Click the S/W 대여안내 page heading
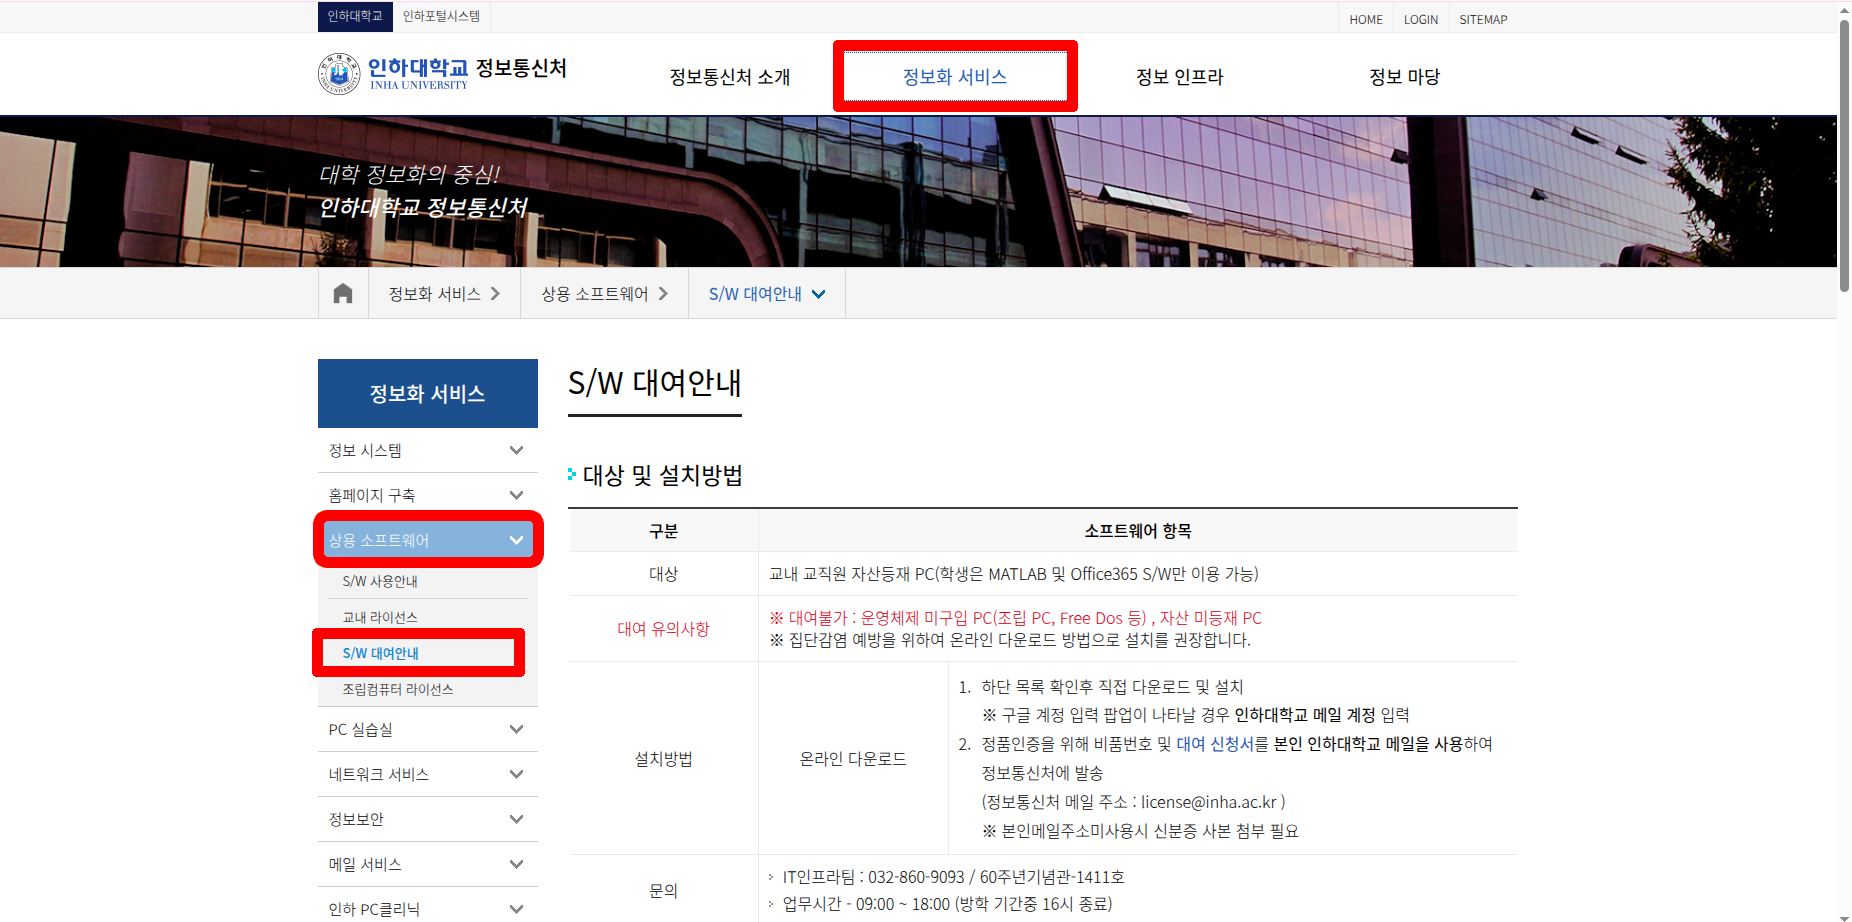Viewport: 1852px width, 922px height. 655,383
